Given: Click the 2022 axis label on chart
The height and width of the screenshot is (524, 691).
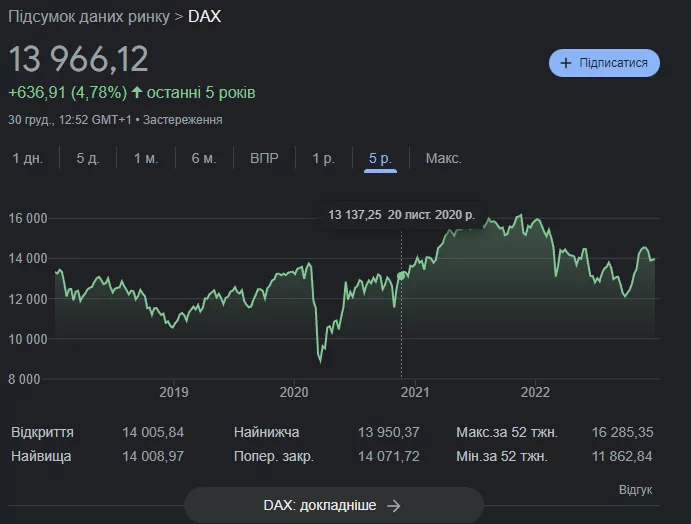Looking at the screenshot, I should click(535, 392).
